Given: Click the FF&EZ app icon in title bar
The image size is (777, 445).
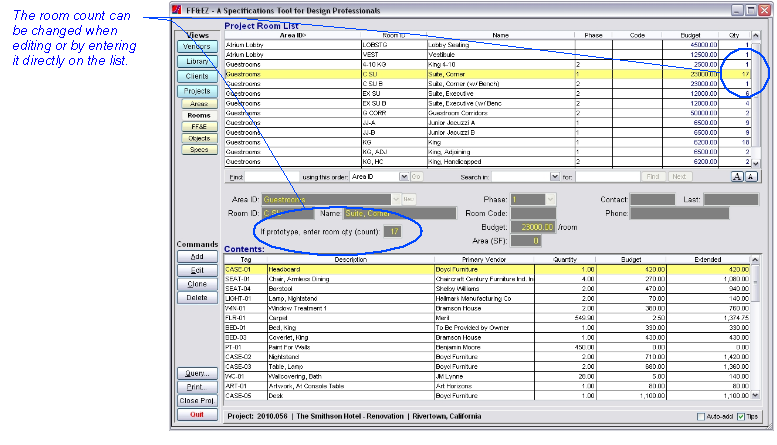Looking at the screenshot, I should coord(176,10).
